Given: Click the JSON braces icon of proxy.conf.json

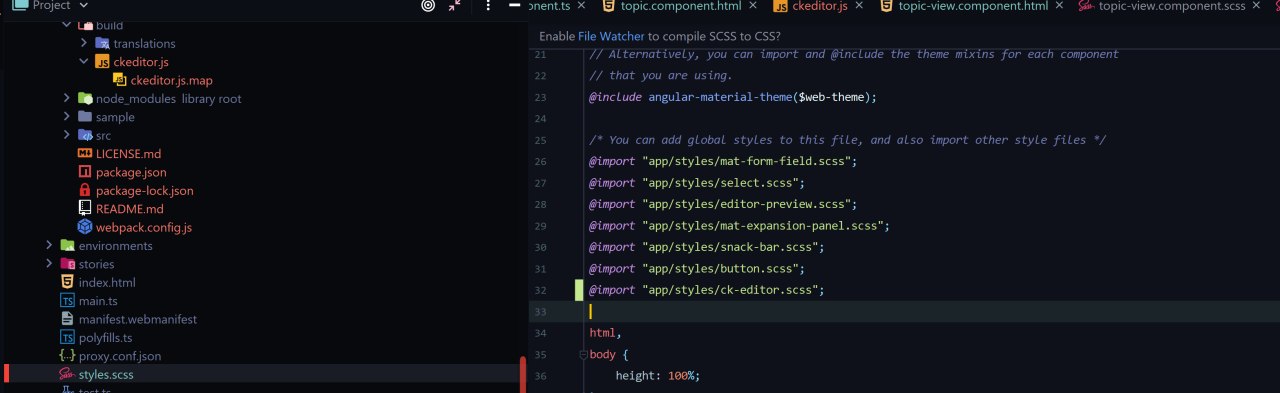Looking at the screenshot, I should click(67, 356).
